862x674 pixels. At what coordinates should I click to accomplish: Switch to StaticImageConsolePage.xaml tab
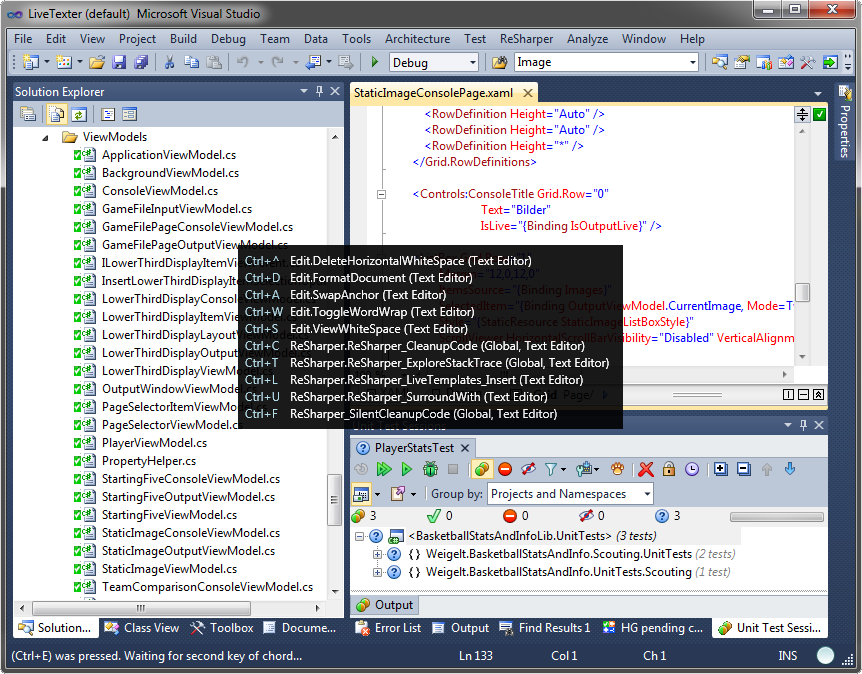[x=433, y=93]
